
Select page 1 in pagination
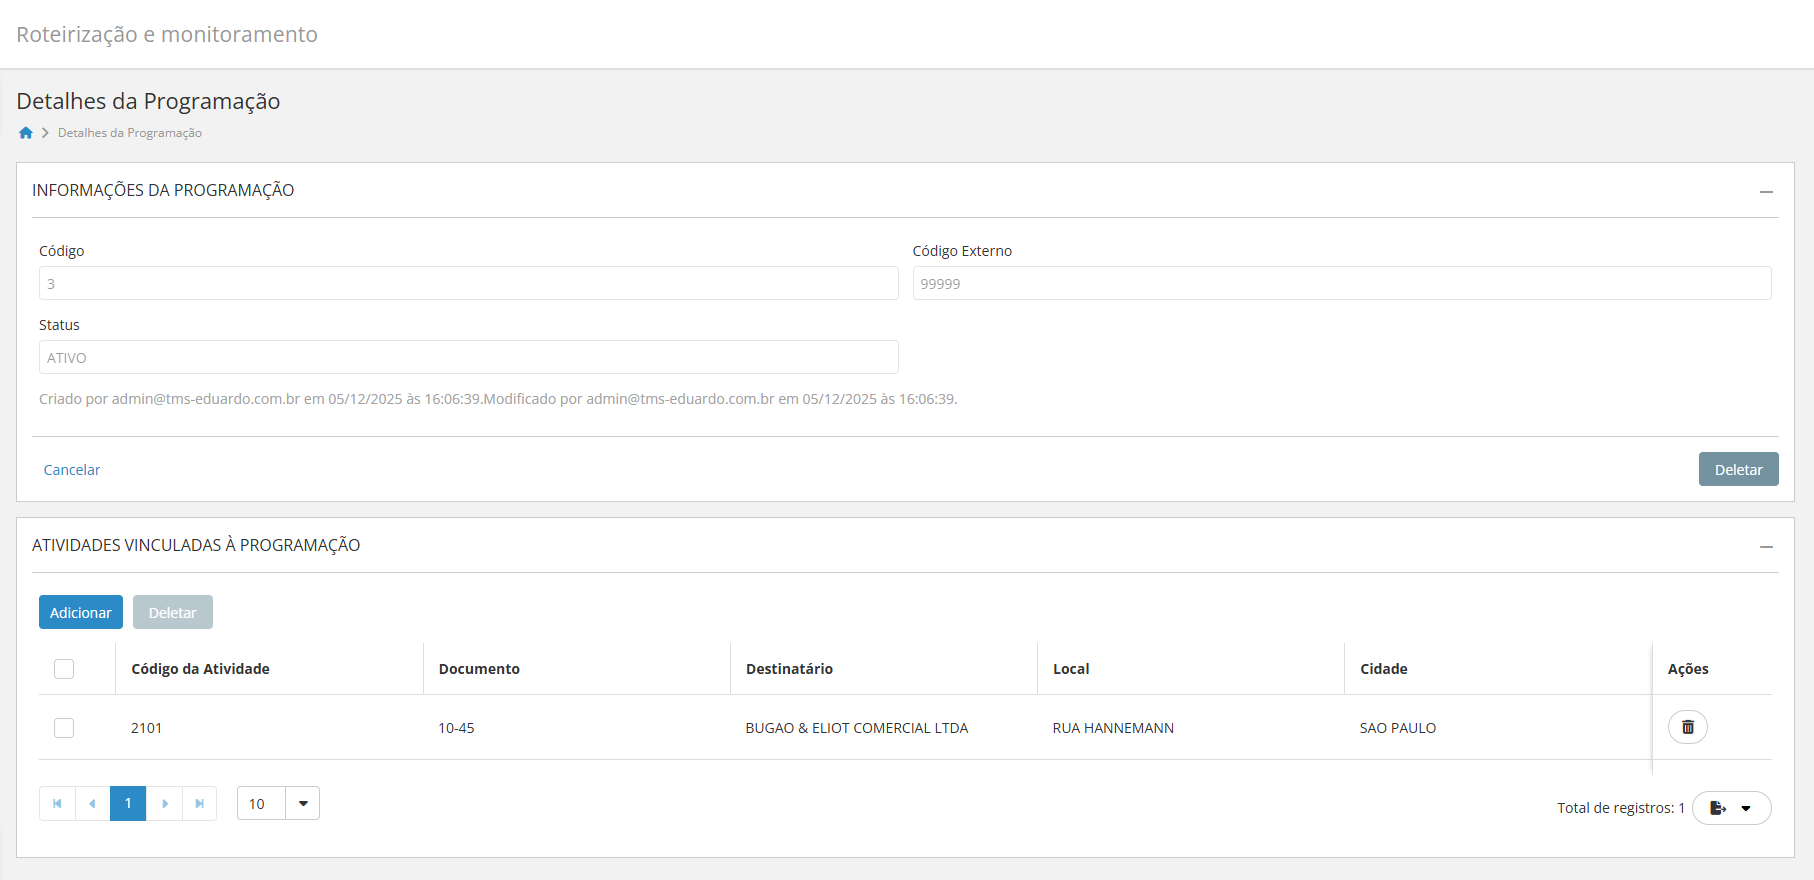pyautogui.click(x=128, y=803)
